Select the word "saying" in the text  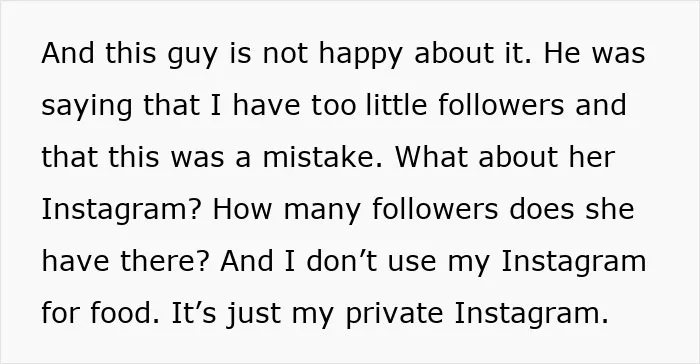pos(87,107)
